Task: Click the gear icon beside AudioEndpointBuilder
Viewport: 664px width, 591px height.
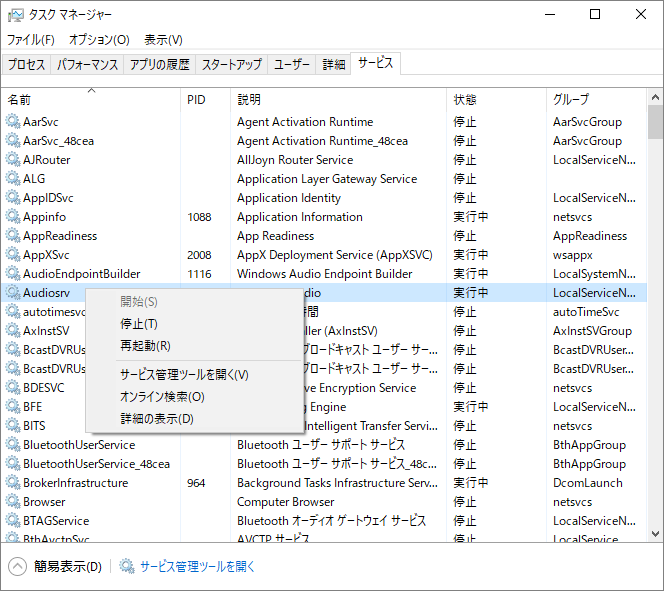Action: 13,274
